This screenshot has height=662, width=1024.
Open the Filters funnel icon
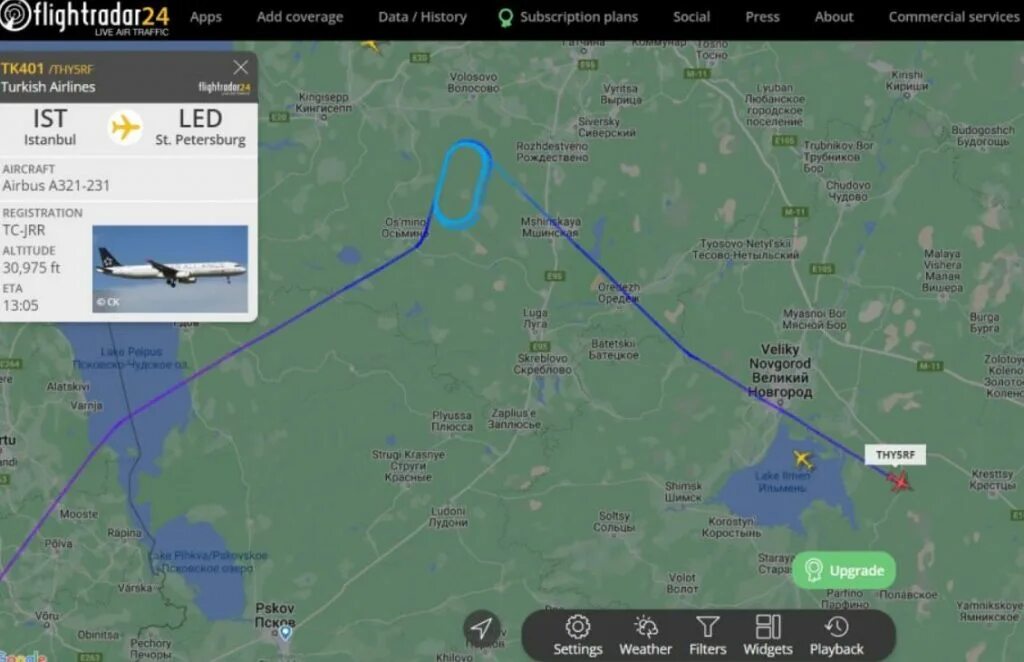point(707,635)
